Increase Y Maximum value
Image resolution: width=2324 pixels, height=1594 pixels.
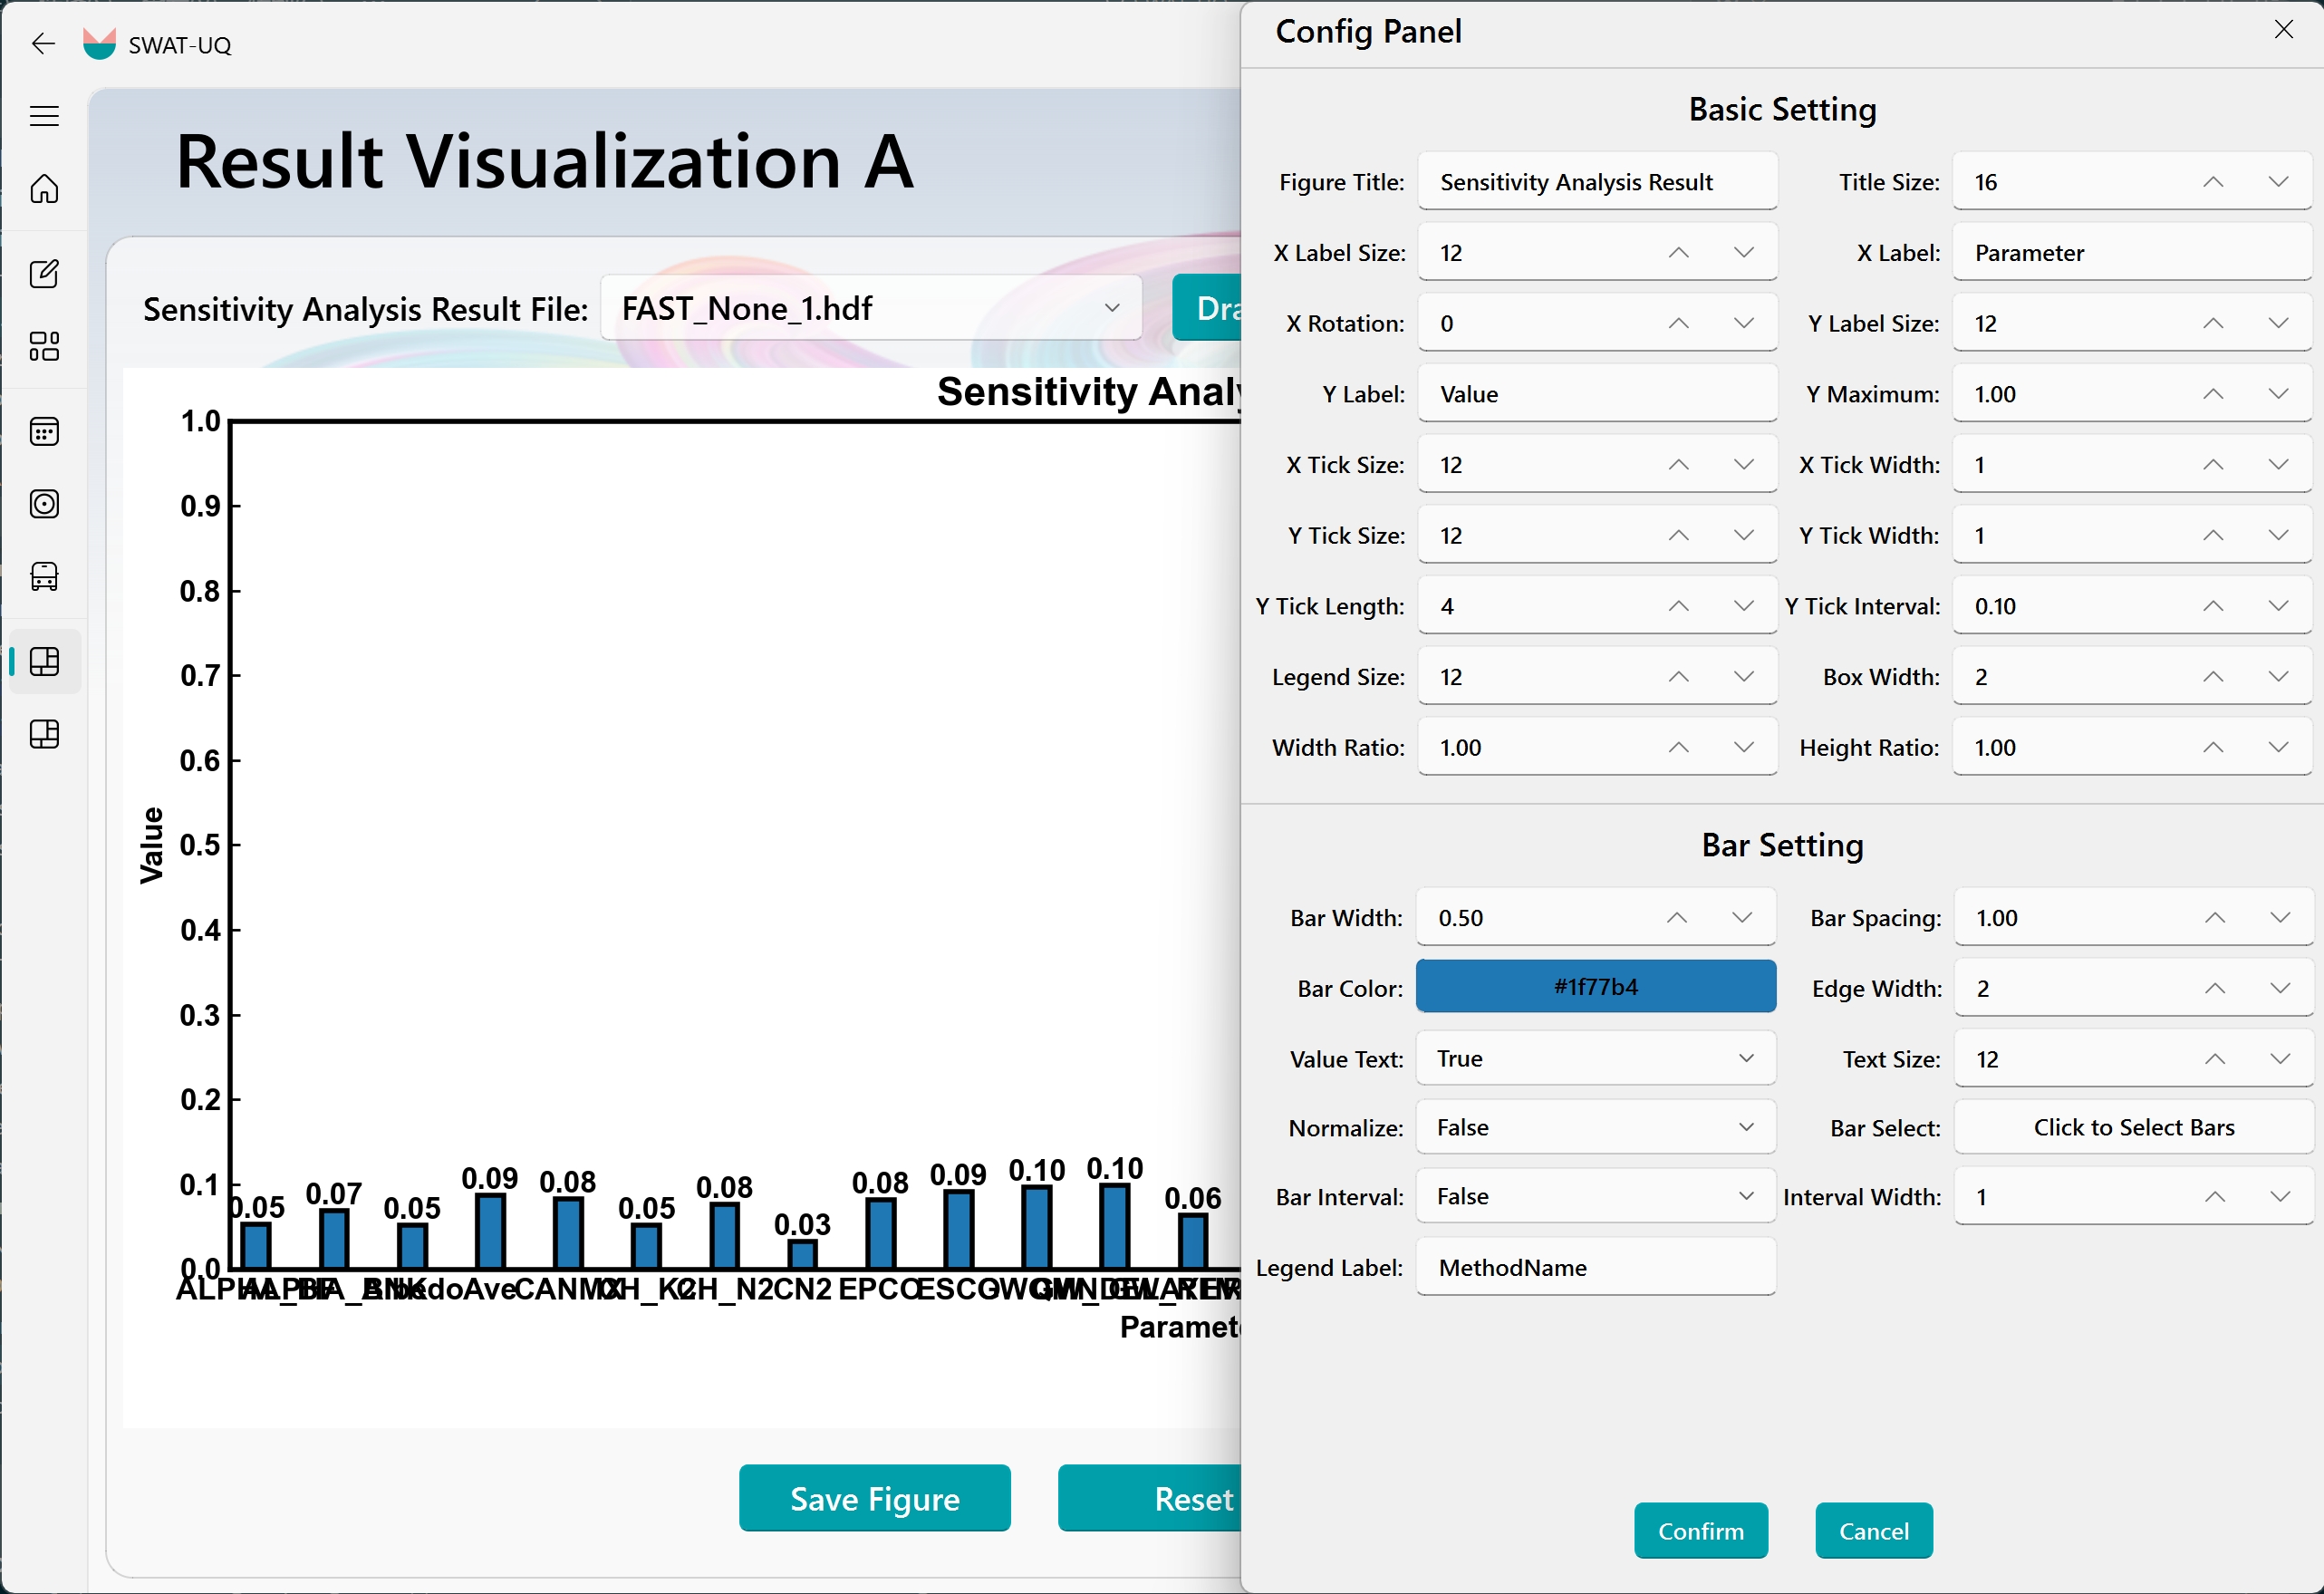click(x=2213, y=394)
